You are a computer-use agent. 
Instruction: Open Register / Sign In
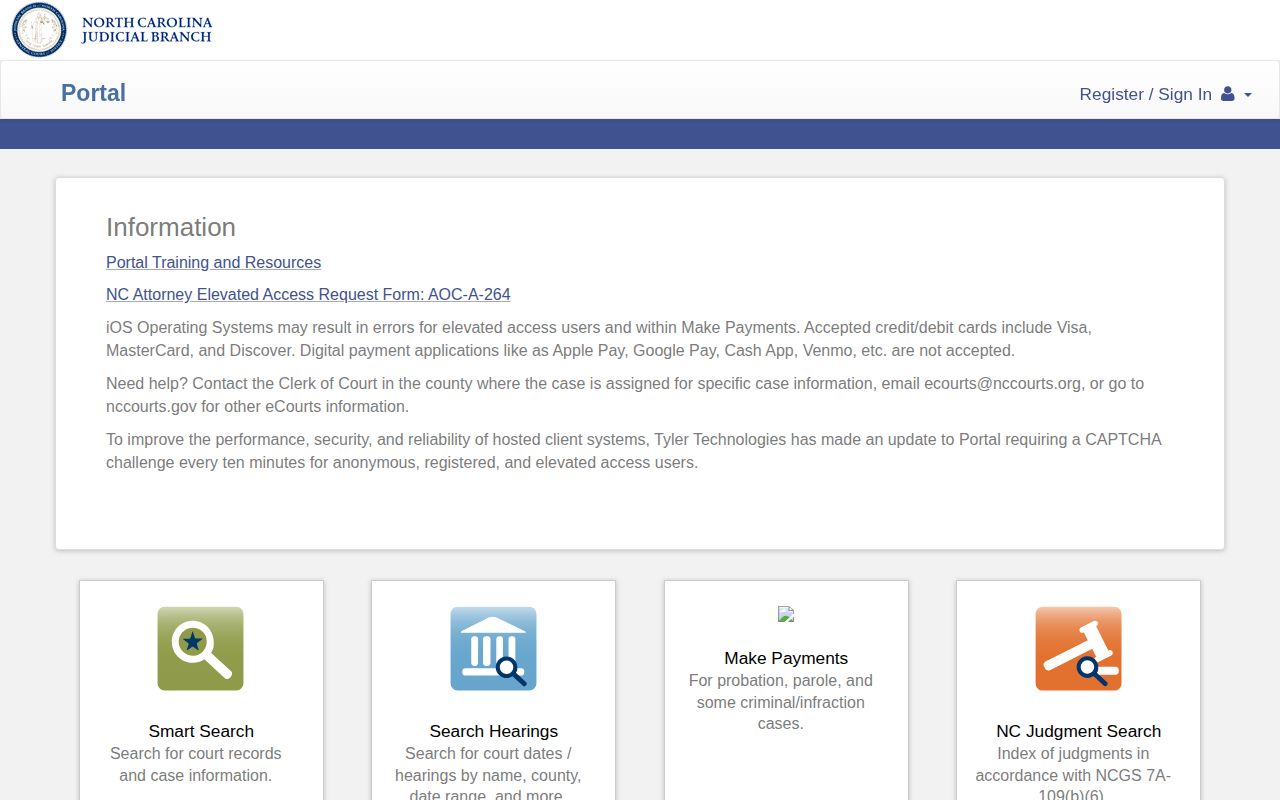pos(1145,94)
